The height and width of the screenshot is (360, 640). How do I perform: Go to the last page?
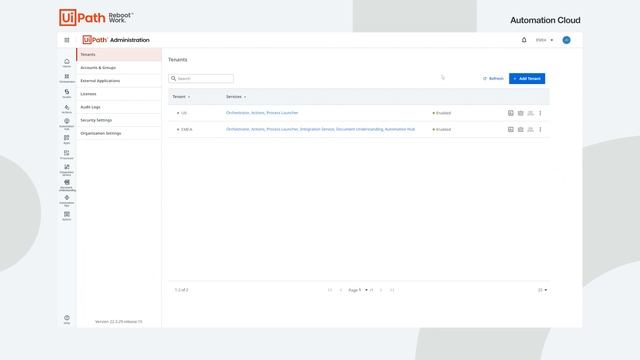coord(392,290)
